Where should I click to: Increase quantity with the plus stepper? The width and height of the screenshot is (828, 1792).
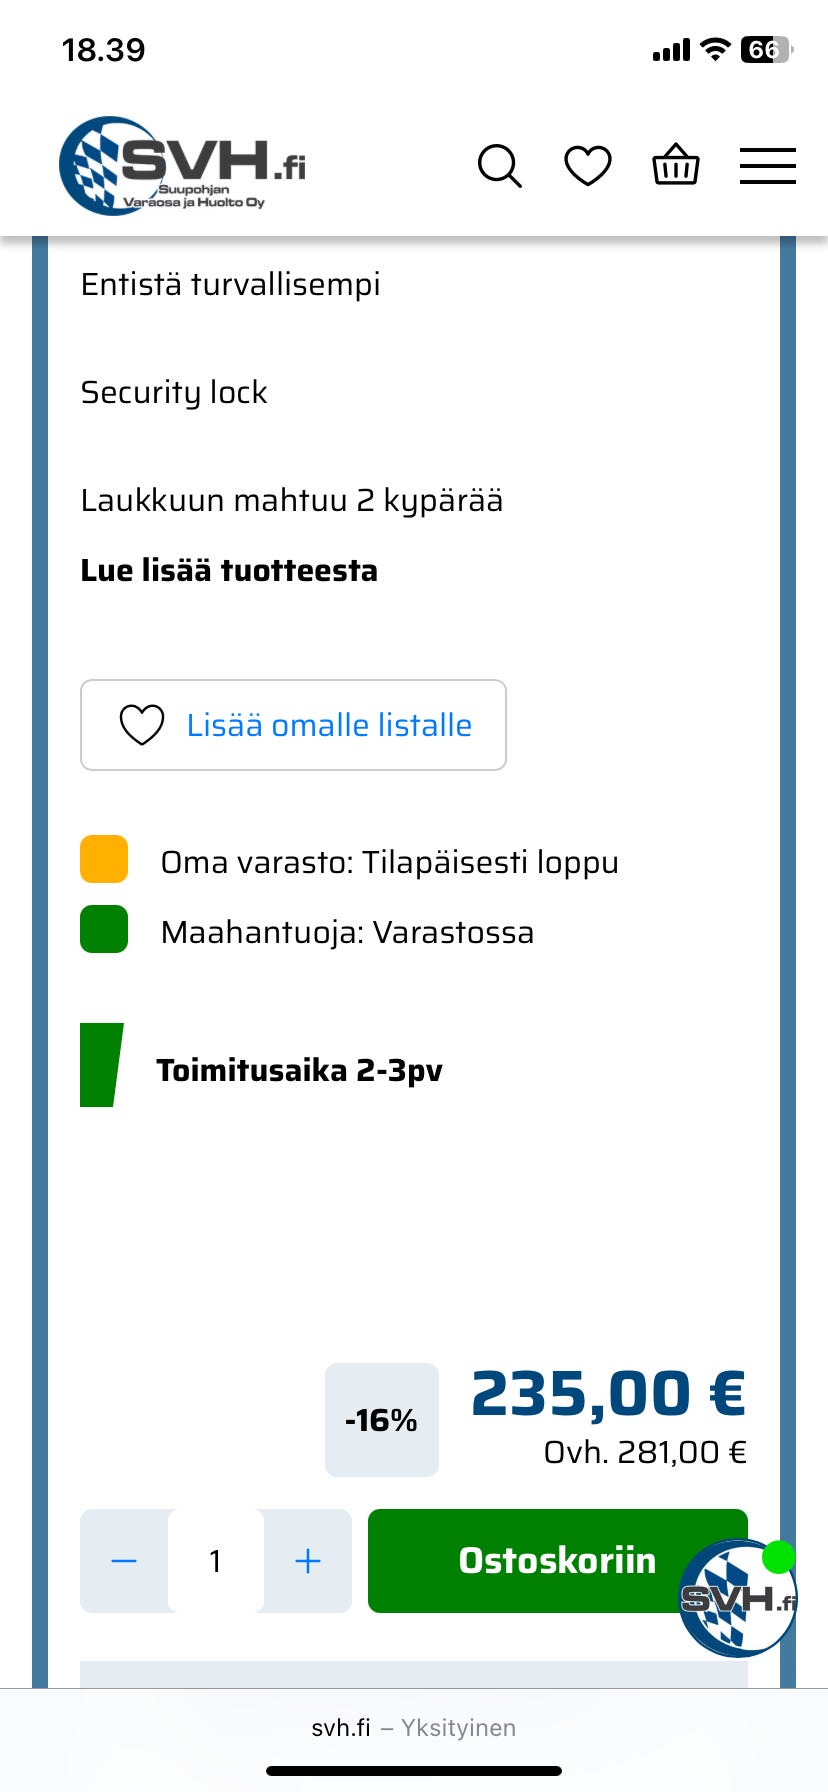coord(307,1560)
